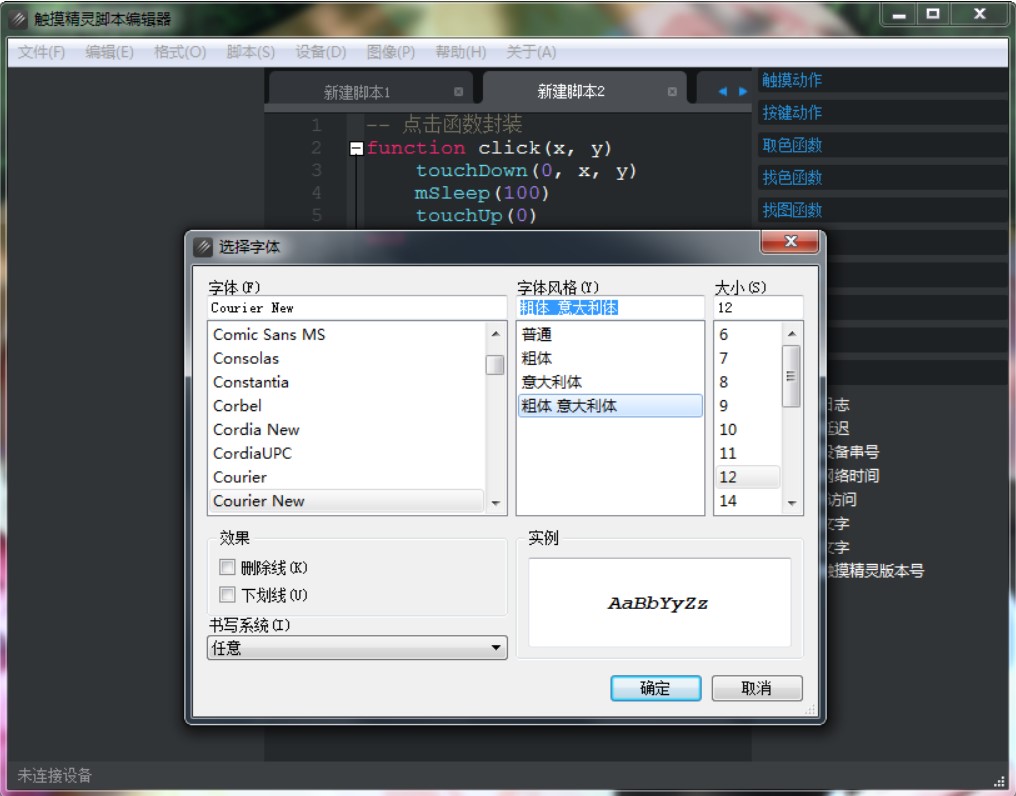Click the font list scrollbar thumb
The image size is (1016, 796).
495,365
